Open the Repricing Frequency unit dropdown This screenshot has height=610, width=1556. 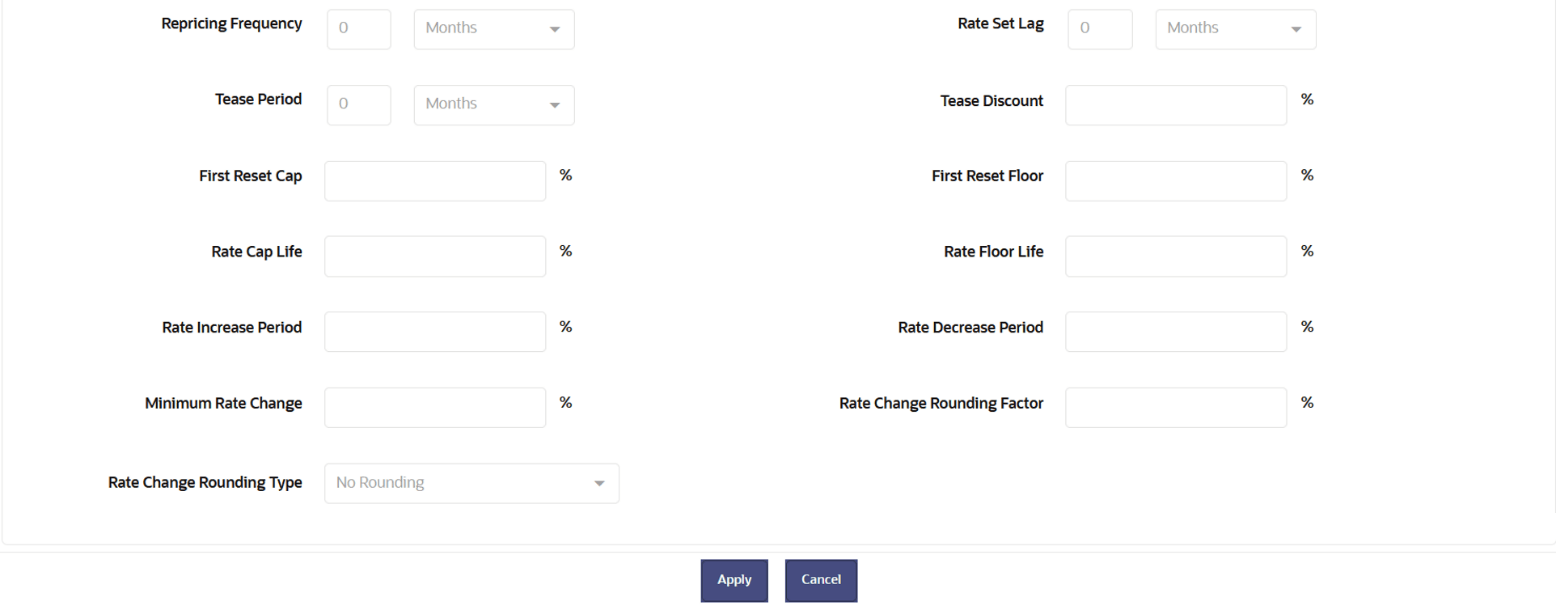pyautogui.click(x=493, y=29)
